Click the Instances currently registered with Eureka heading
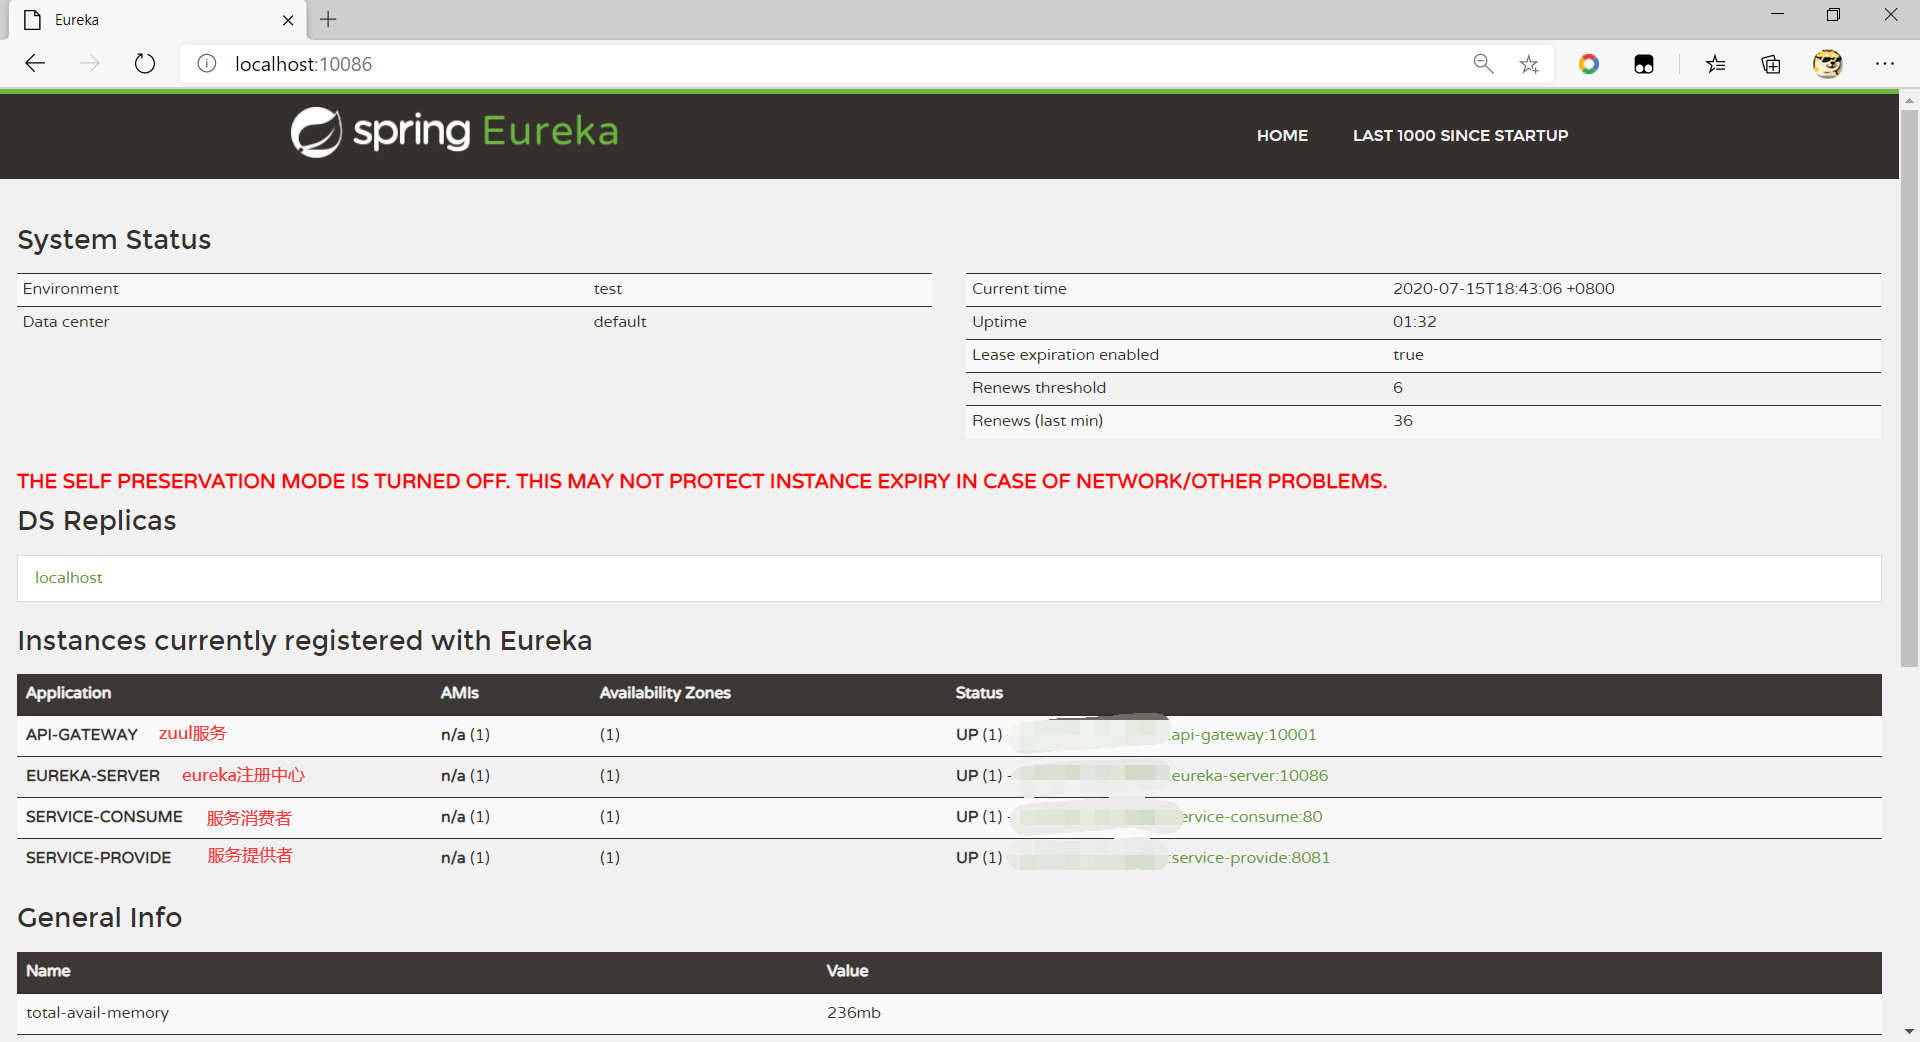Viewport: 1920px width, 1042px height. coord(304,641)
